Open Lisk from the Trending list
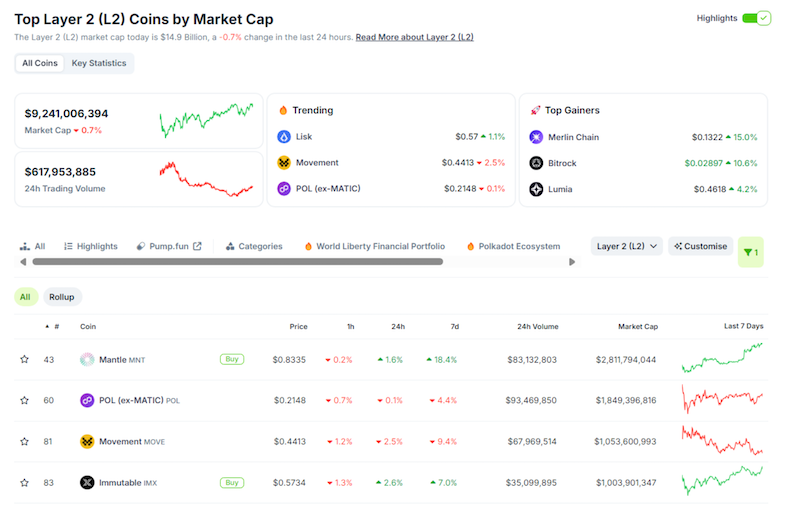800x520 pixels. pyautogui.click(x=304, y=137)
